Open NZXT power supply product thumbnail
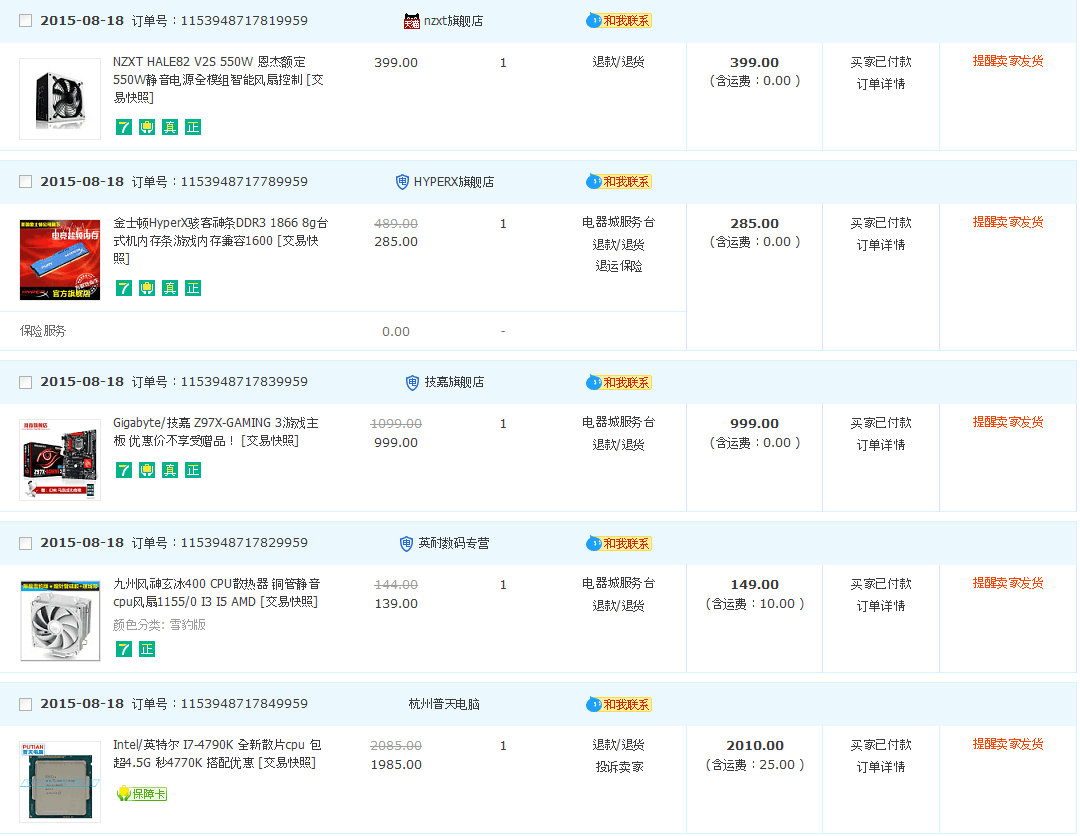This screenshot has width=1080, height=836. (x=60, y=99)
